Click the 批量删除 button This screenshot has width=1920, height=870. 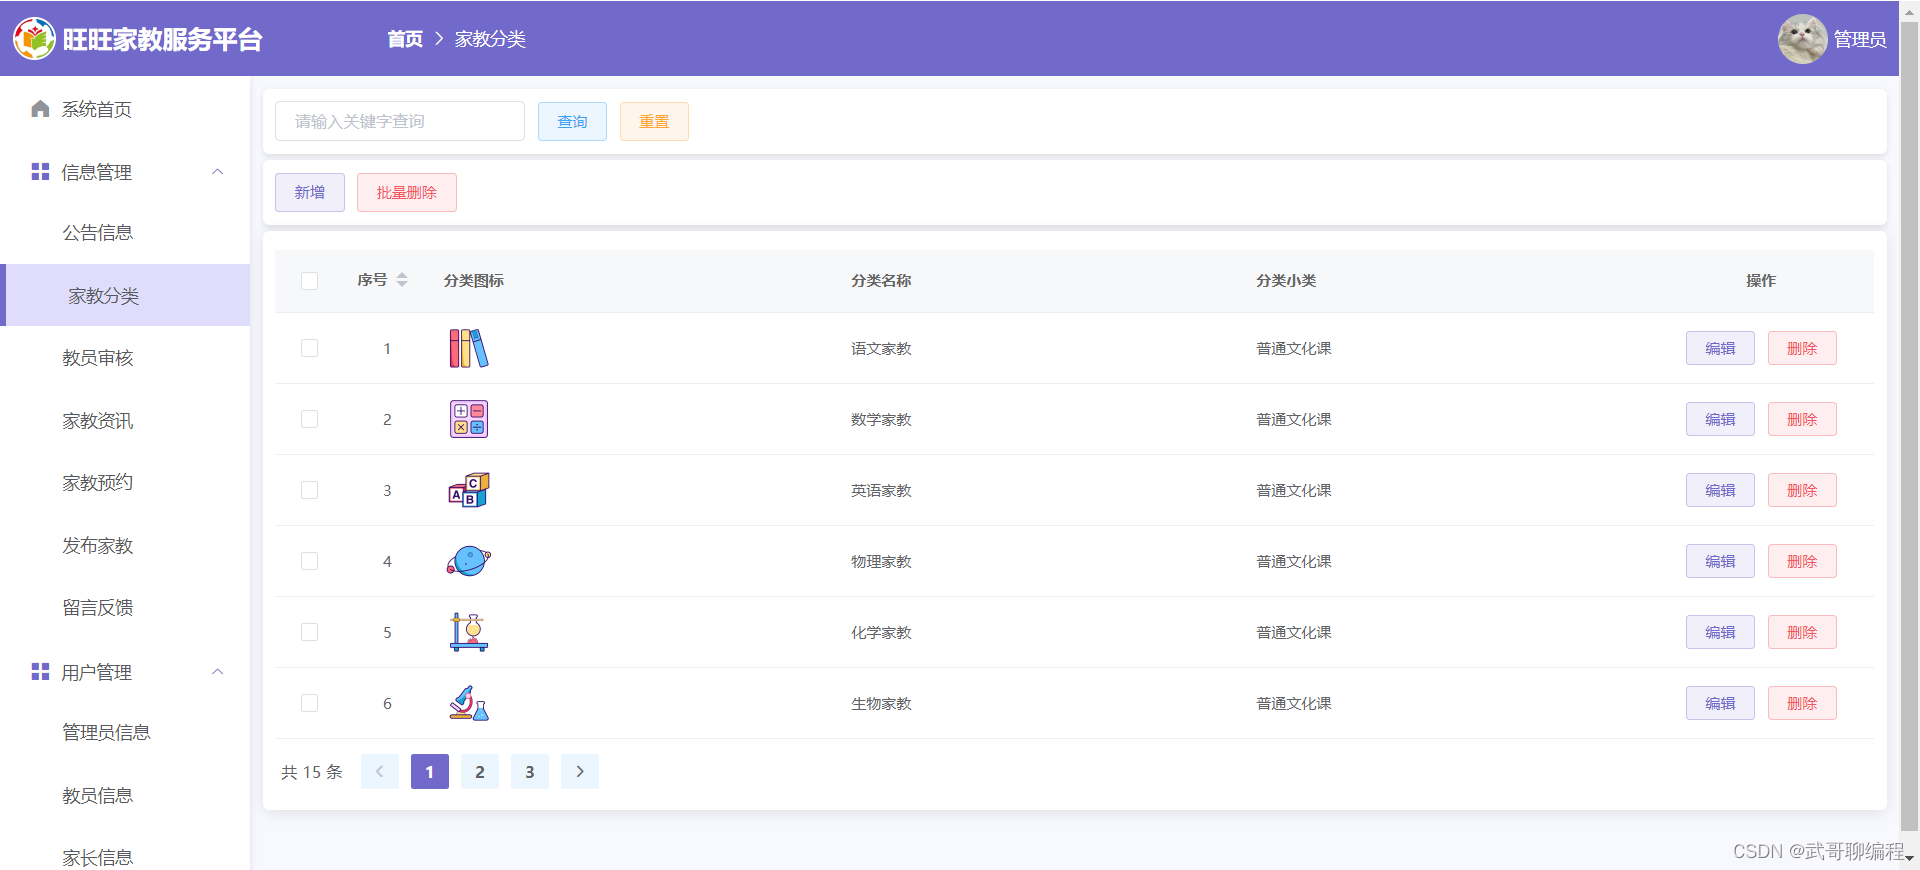[407, 192]
